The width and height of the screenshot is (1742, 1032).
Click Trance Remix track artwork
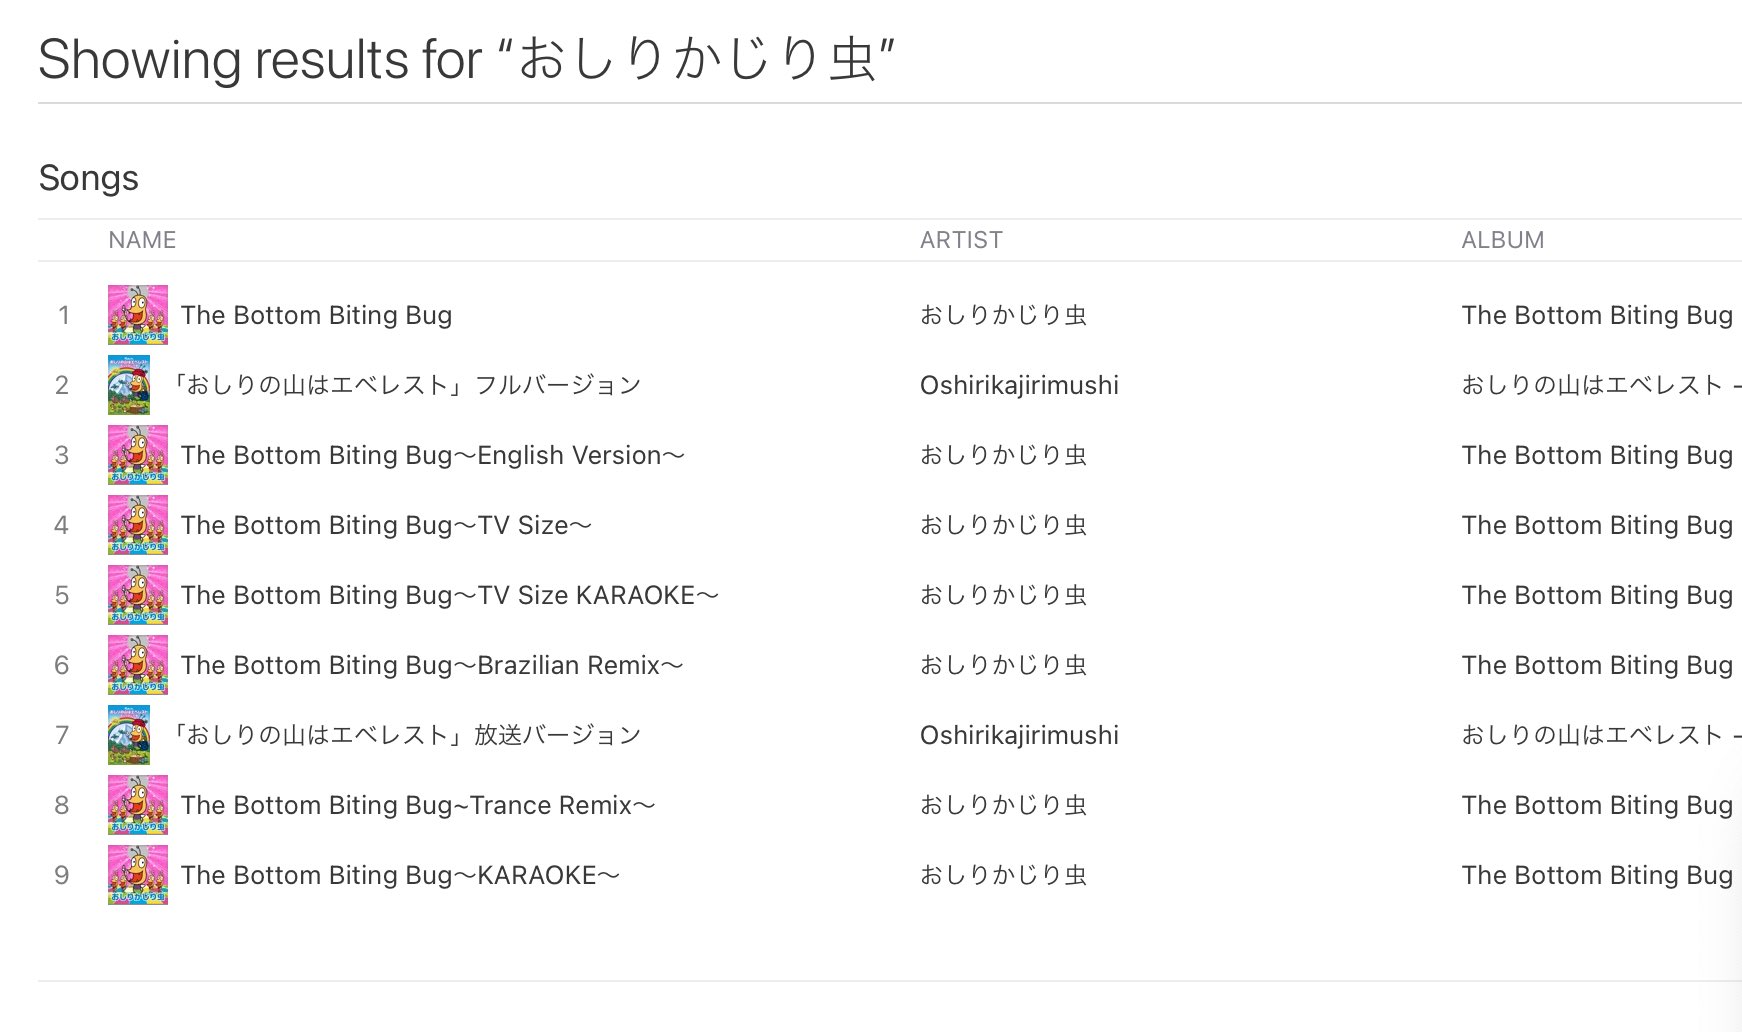(138, 805)
